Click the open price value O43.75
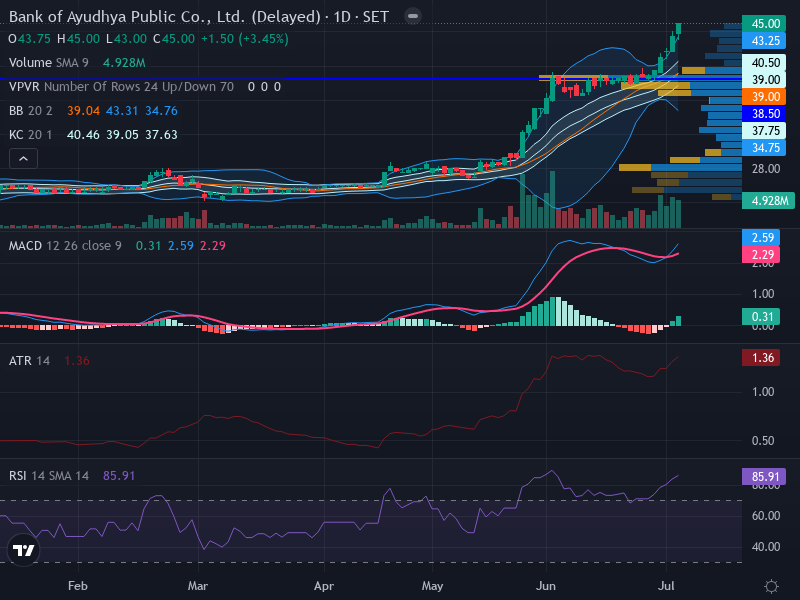Screen dimensions: 800x600 29,39
